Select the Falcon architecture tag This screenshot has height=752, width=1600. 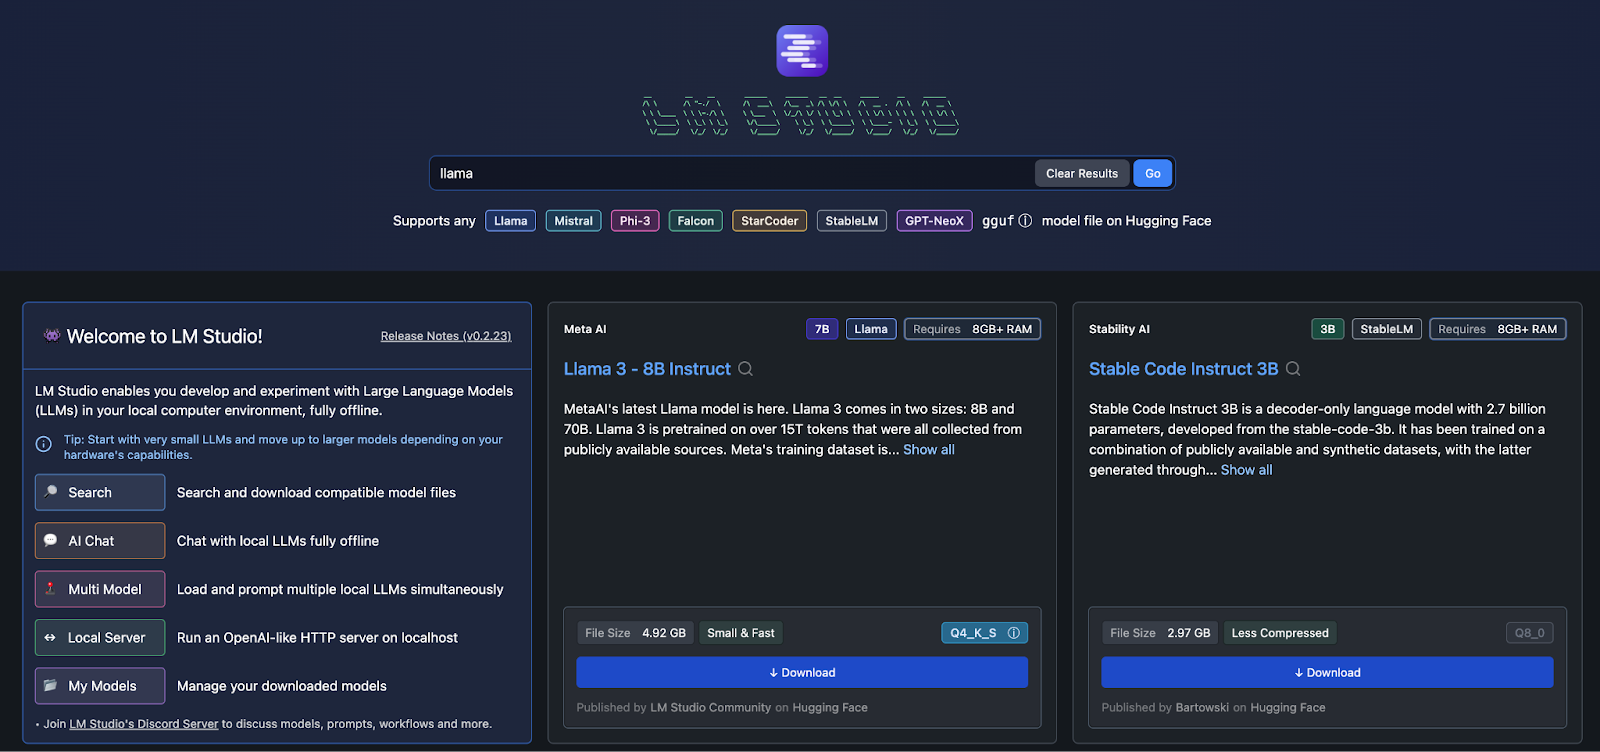[695, 221]
